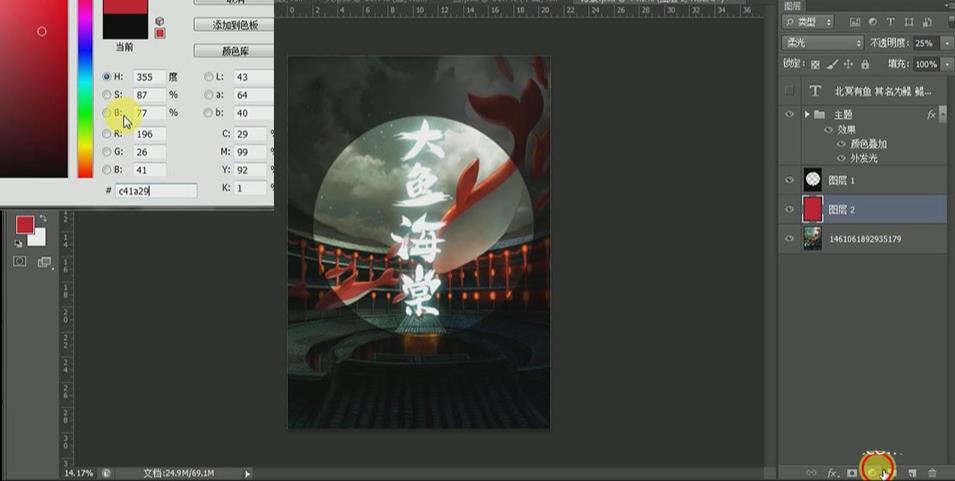Toggle the layer filtering switch

coord(950,22)
